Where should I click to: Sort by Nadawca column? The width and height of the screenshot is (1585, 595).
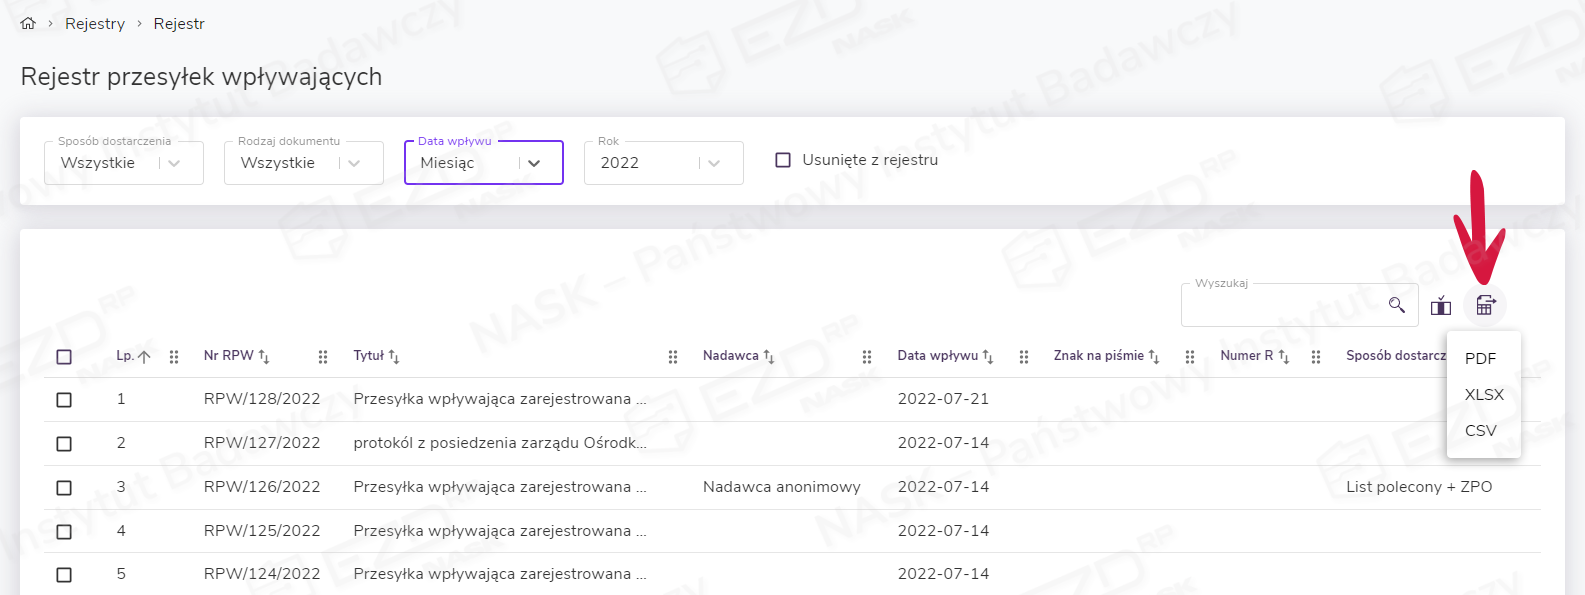(x=768, y=356)
